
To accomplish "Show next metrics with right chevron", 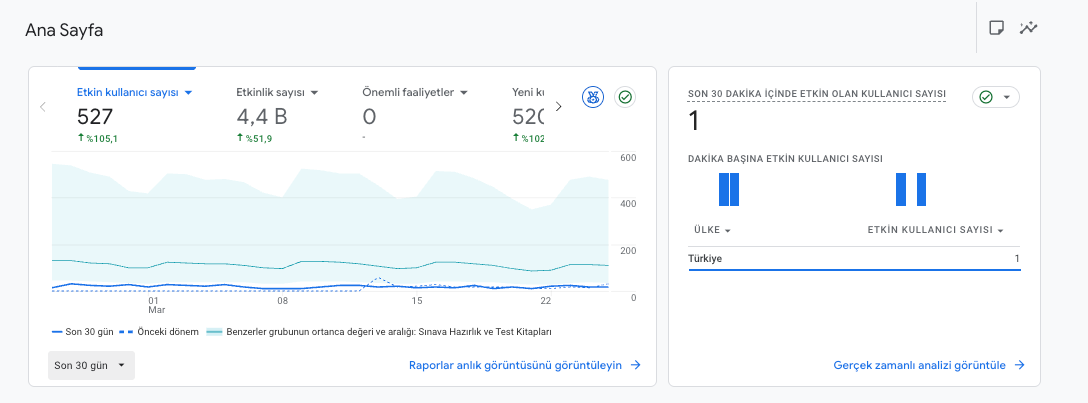I will [558, 107].
